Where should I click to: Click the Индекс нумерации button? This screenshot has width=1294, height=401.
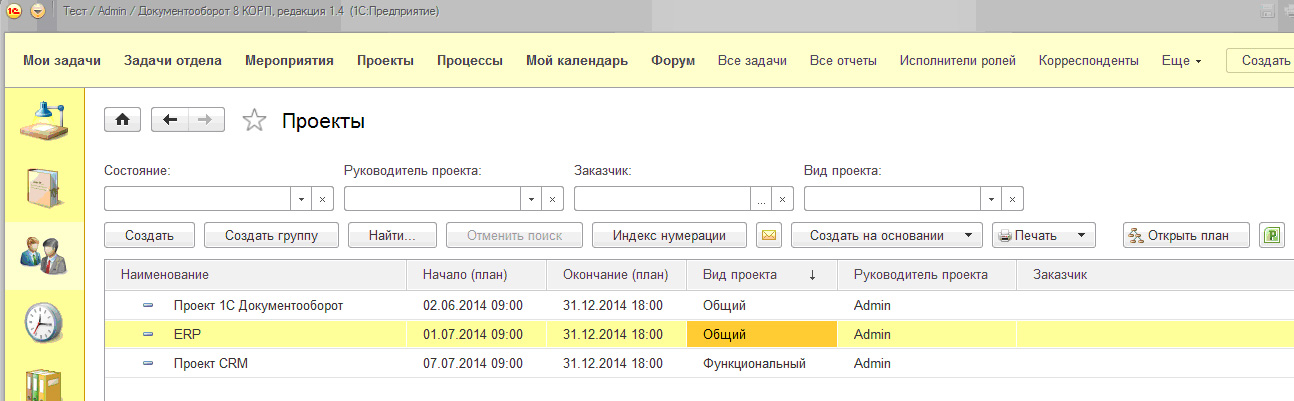click(x=669, y=235)
